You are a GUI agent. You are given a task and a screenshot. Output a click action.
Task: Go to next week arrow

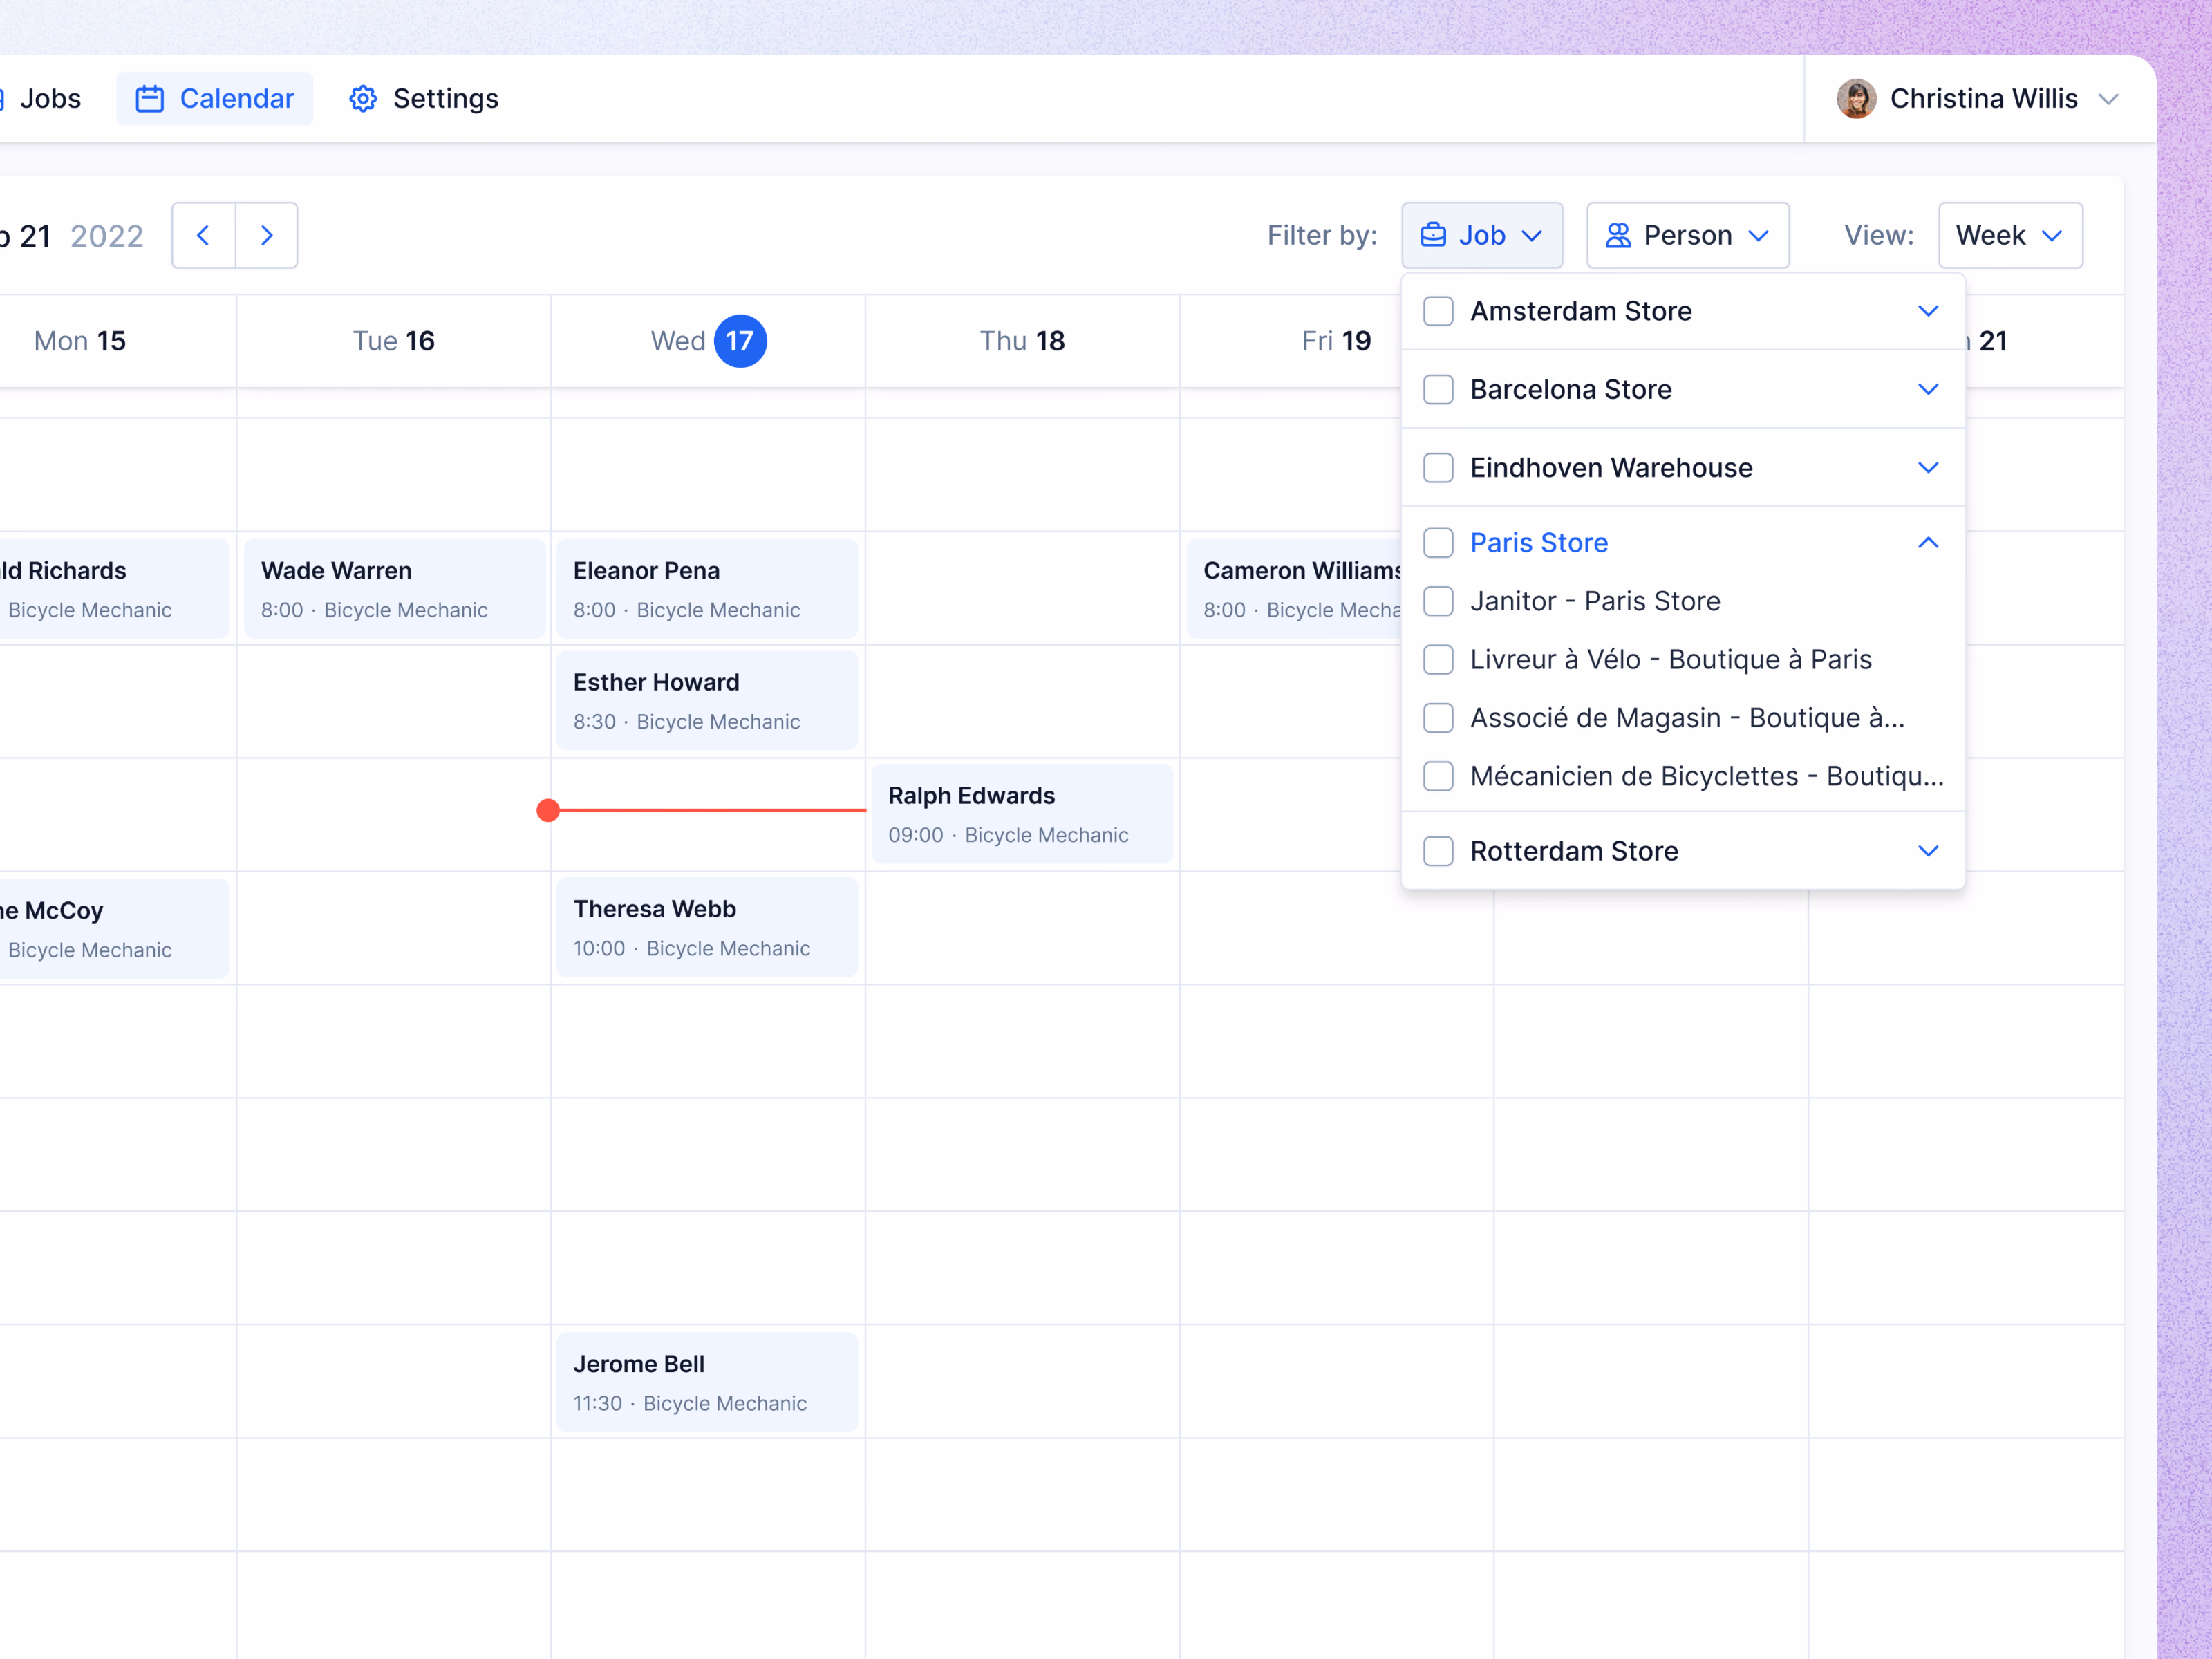coord(267,235)
